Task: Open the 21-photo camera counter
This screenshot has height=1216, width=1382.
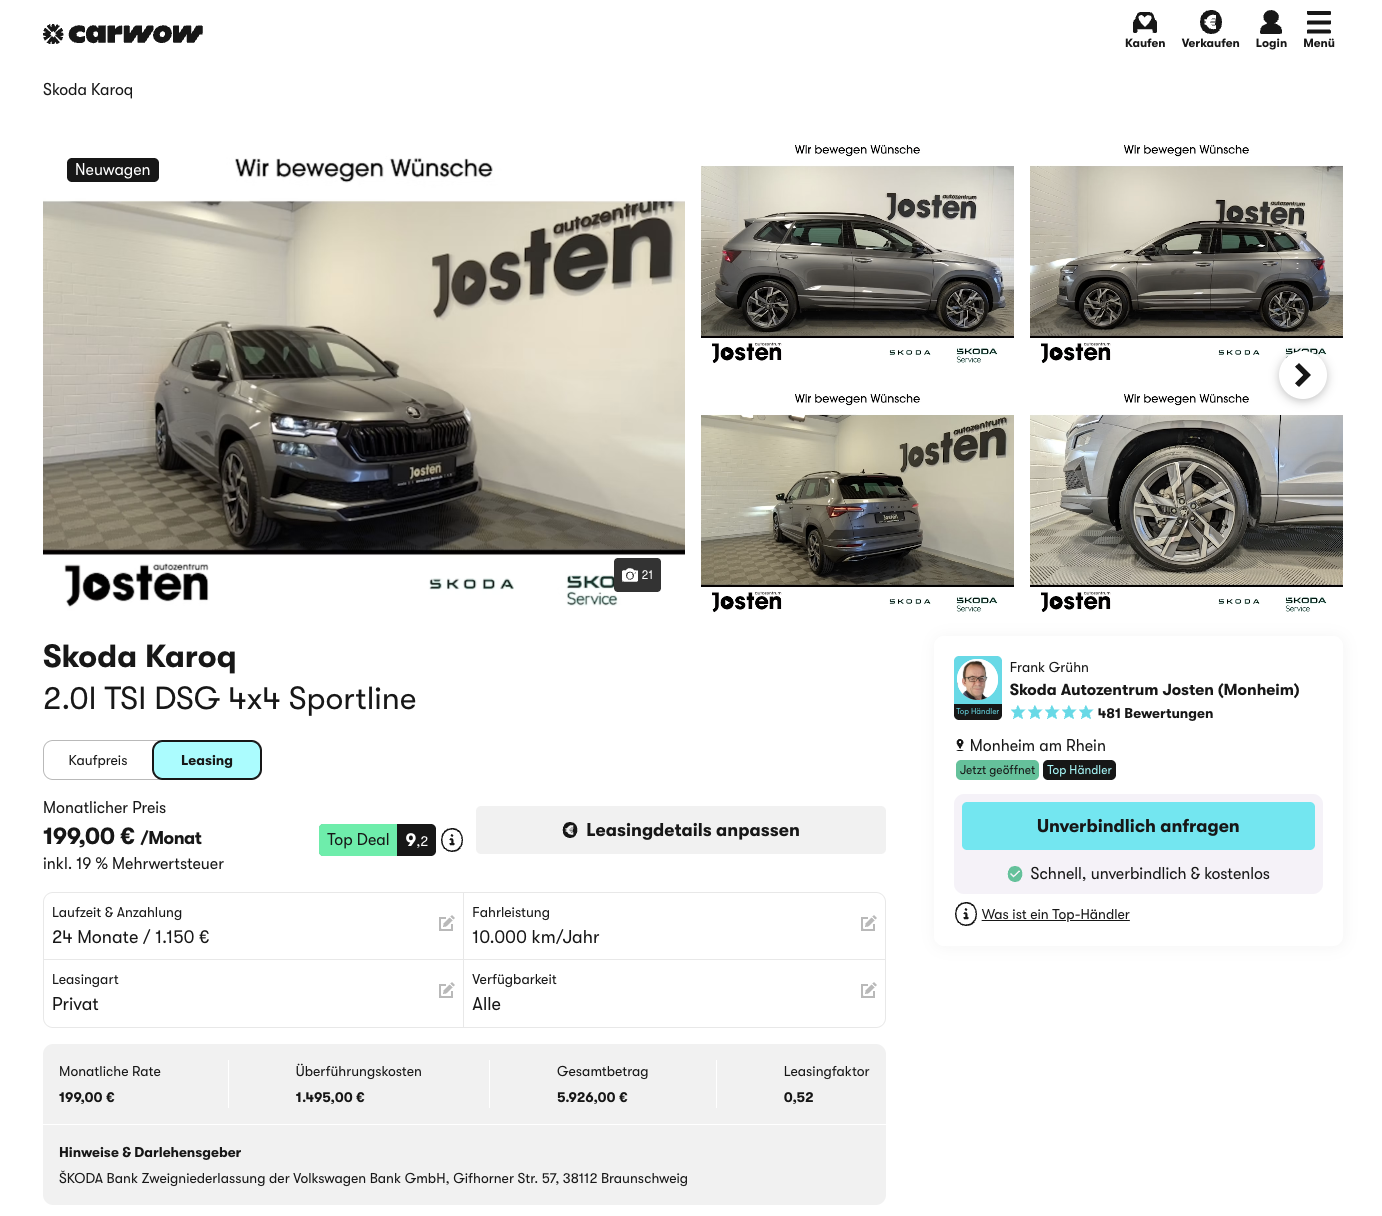Action: 637,575
